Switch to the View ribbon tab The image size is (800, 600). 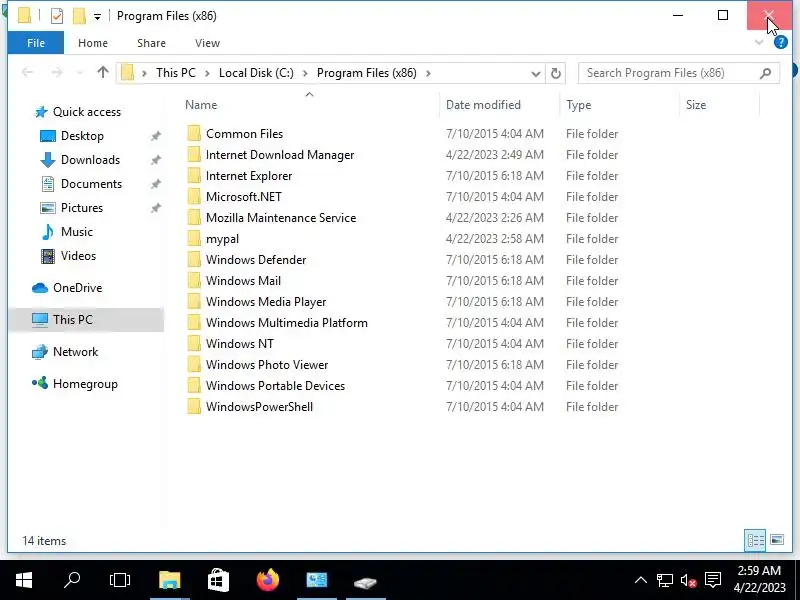207,43
